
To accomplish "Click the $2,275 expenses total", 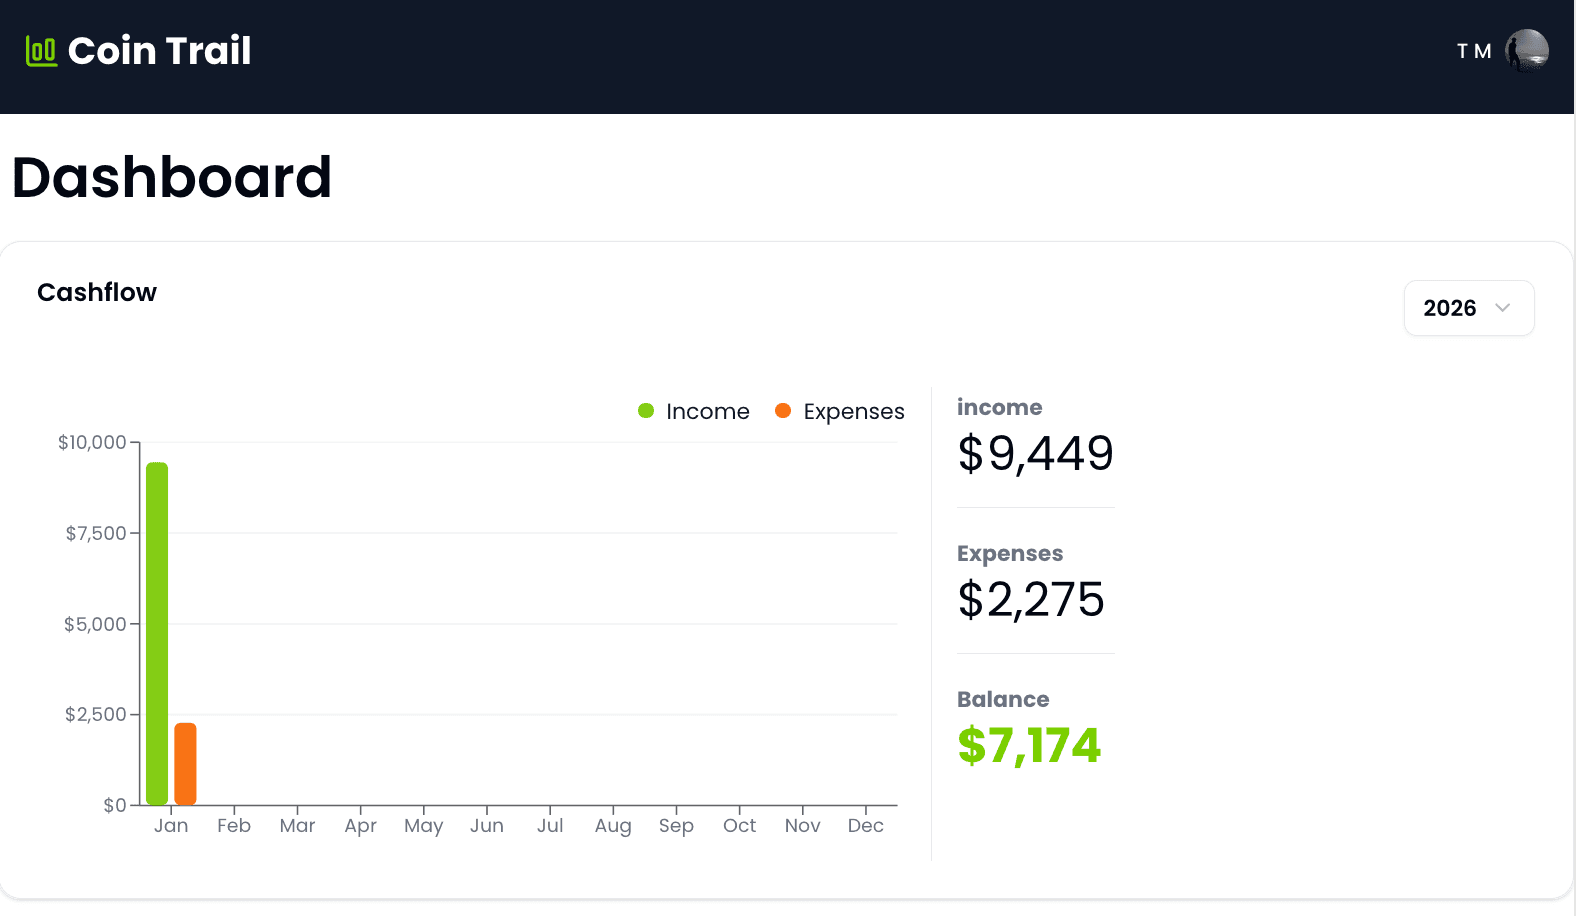I will coord(1031,600).
